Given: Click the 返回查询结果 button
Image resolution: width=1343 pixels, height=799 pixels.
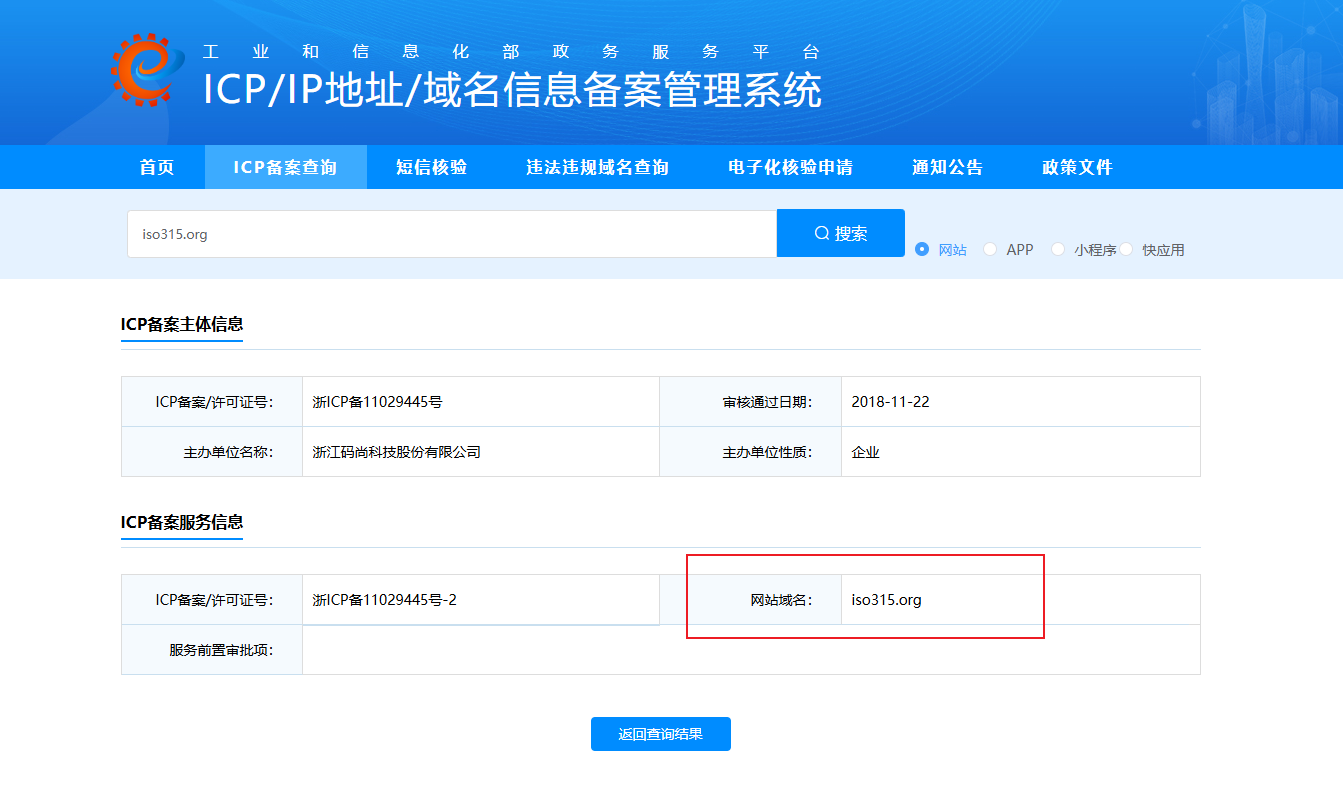Looking at the screenshot, I should click(x=661, y=734).
